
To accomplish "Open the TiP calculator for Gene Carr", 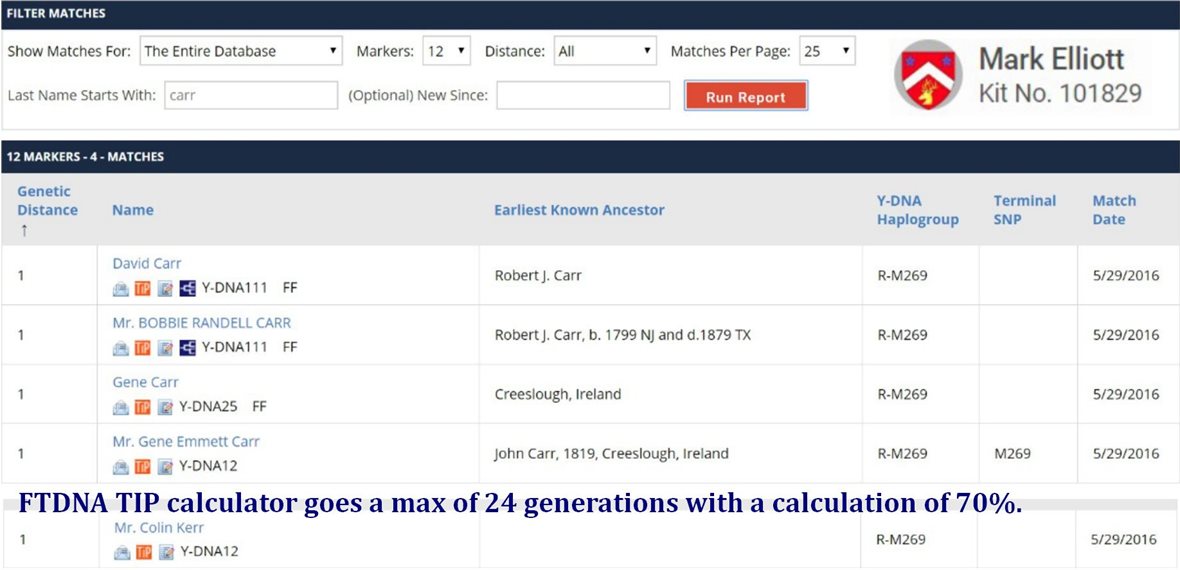I will (142, 407).
